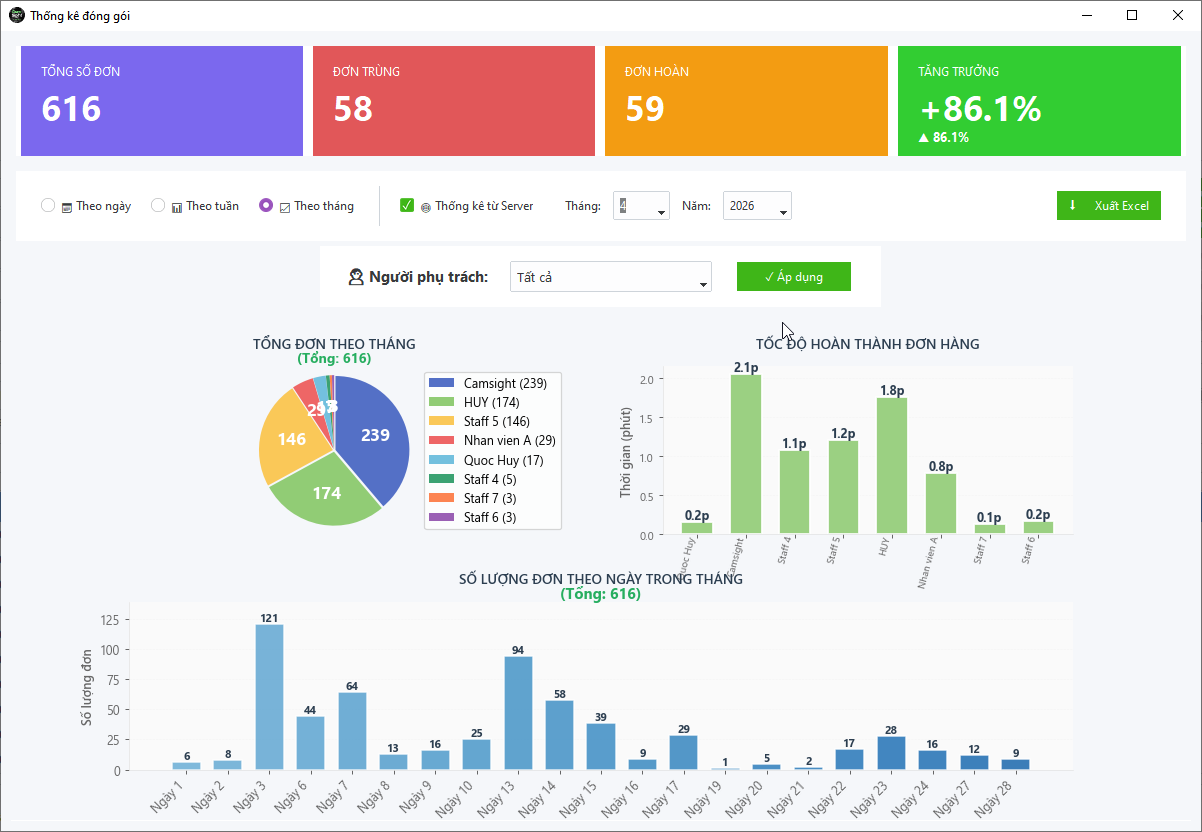Select the Theo ngày radio button
The height and width of the screenshot is (832, 1202).
click(x=48, y=205)
